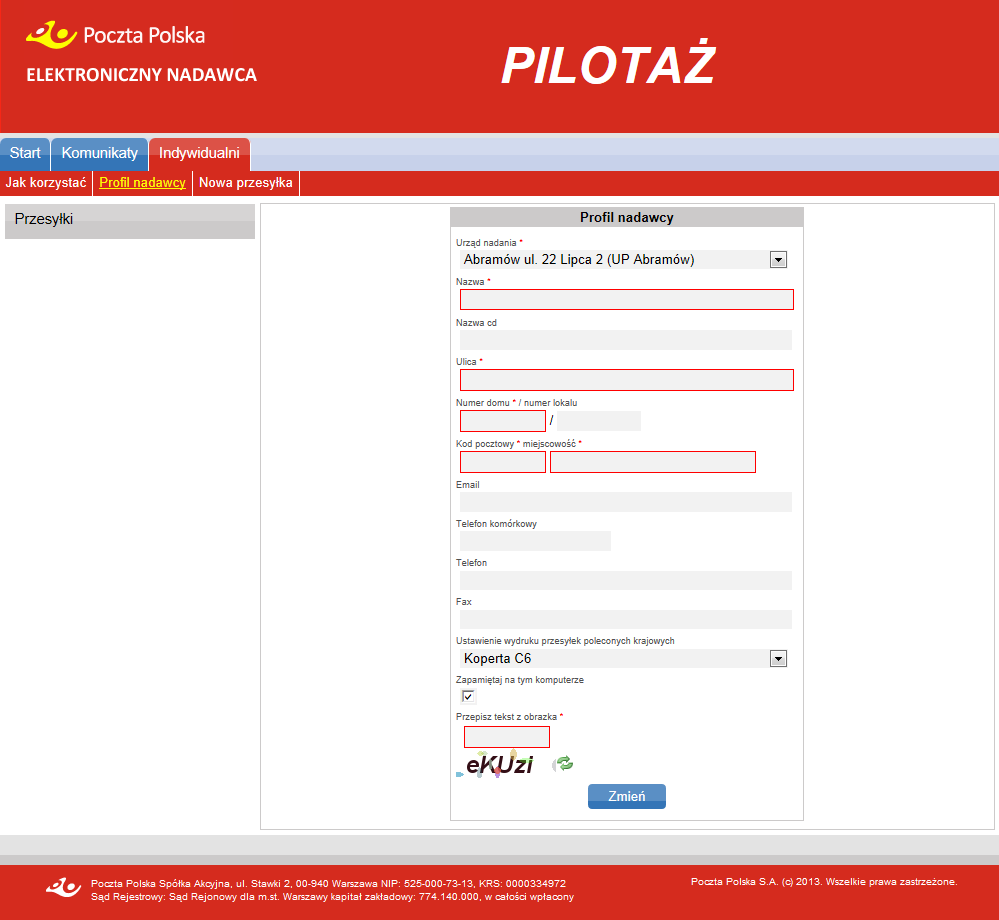This screenshot has width=999, height=920.
Task: Focus the 'Nazwa cd' input field
Action: 626,340
